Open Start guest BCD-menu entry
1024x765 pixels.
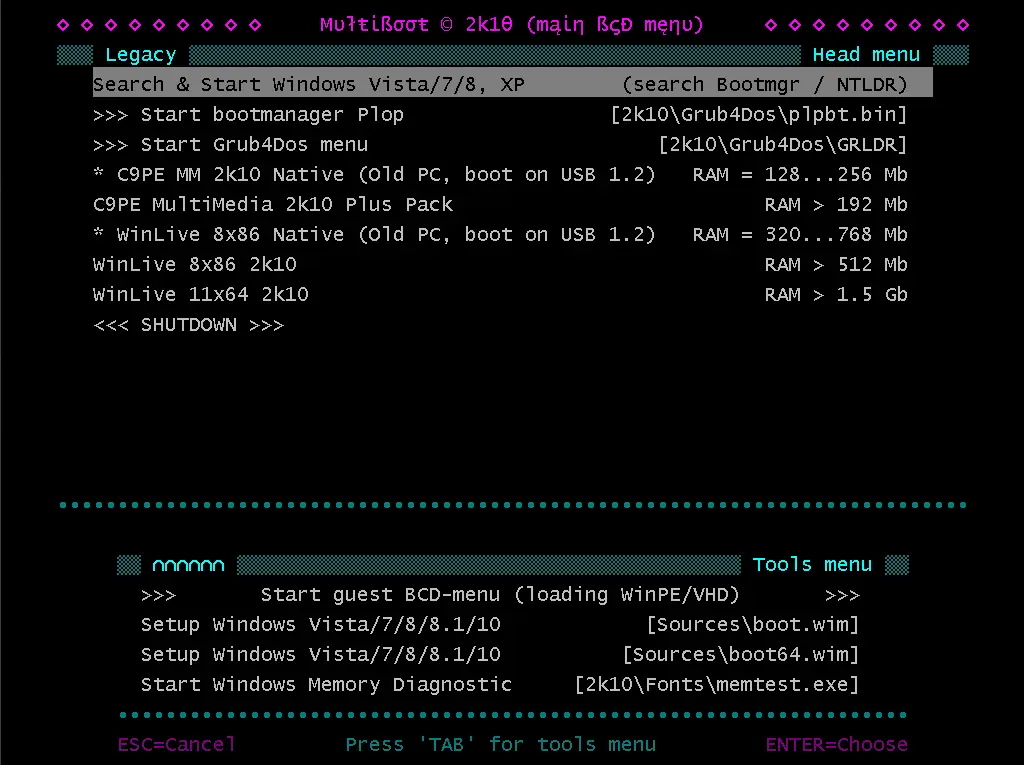[500, 594]
